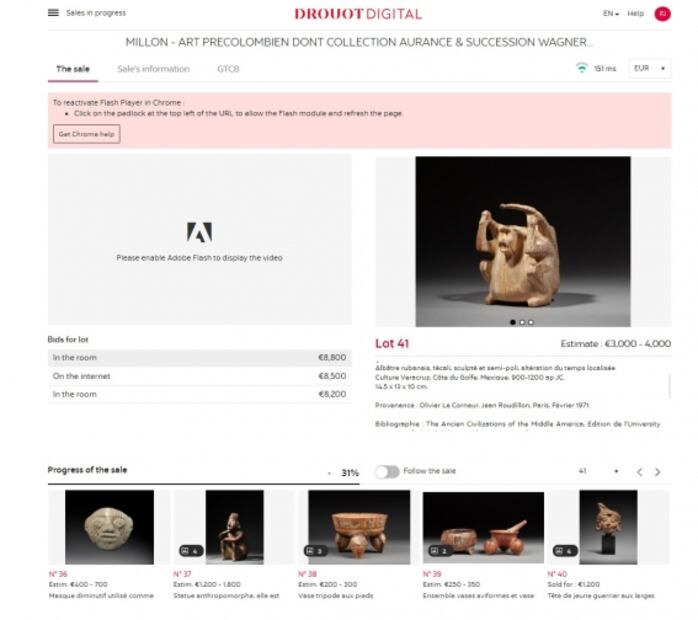Go to previous lot with left chevron

coord(639,472)
